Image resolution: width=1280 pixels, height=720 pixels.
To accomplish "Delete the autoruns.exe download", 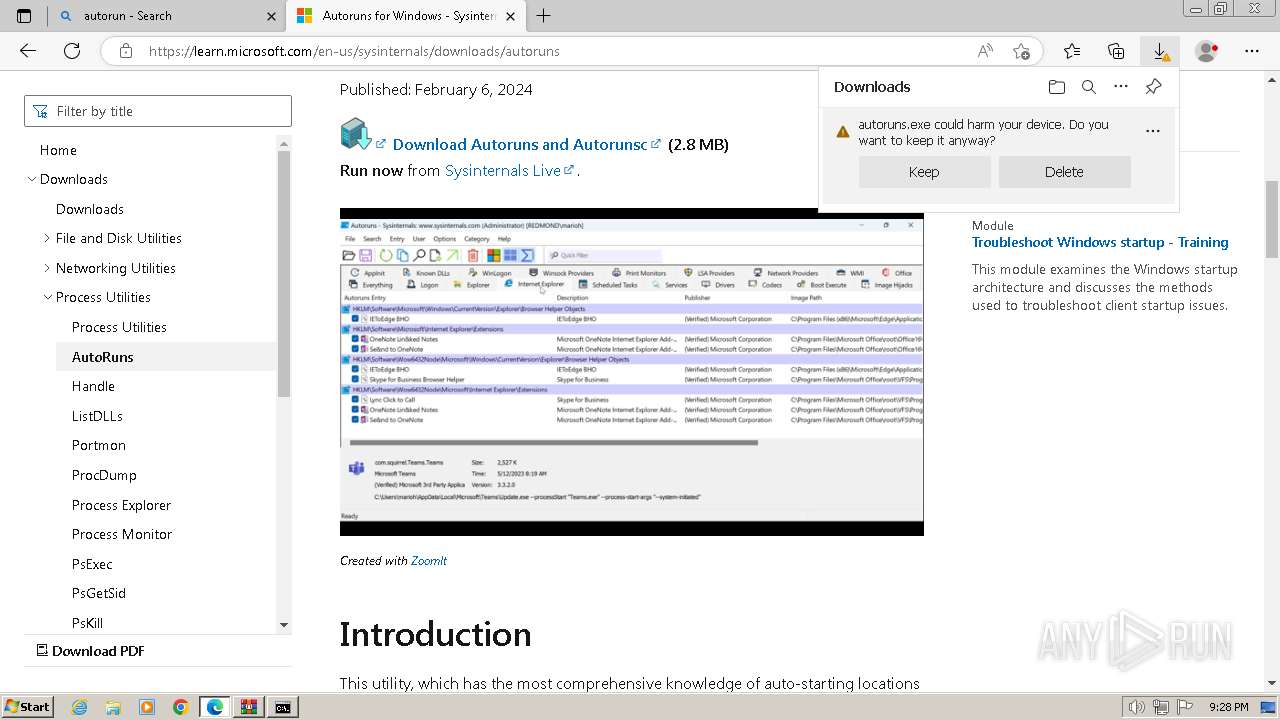I will coord(1064,172).
